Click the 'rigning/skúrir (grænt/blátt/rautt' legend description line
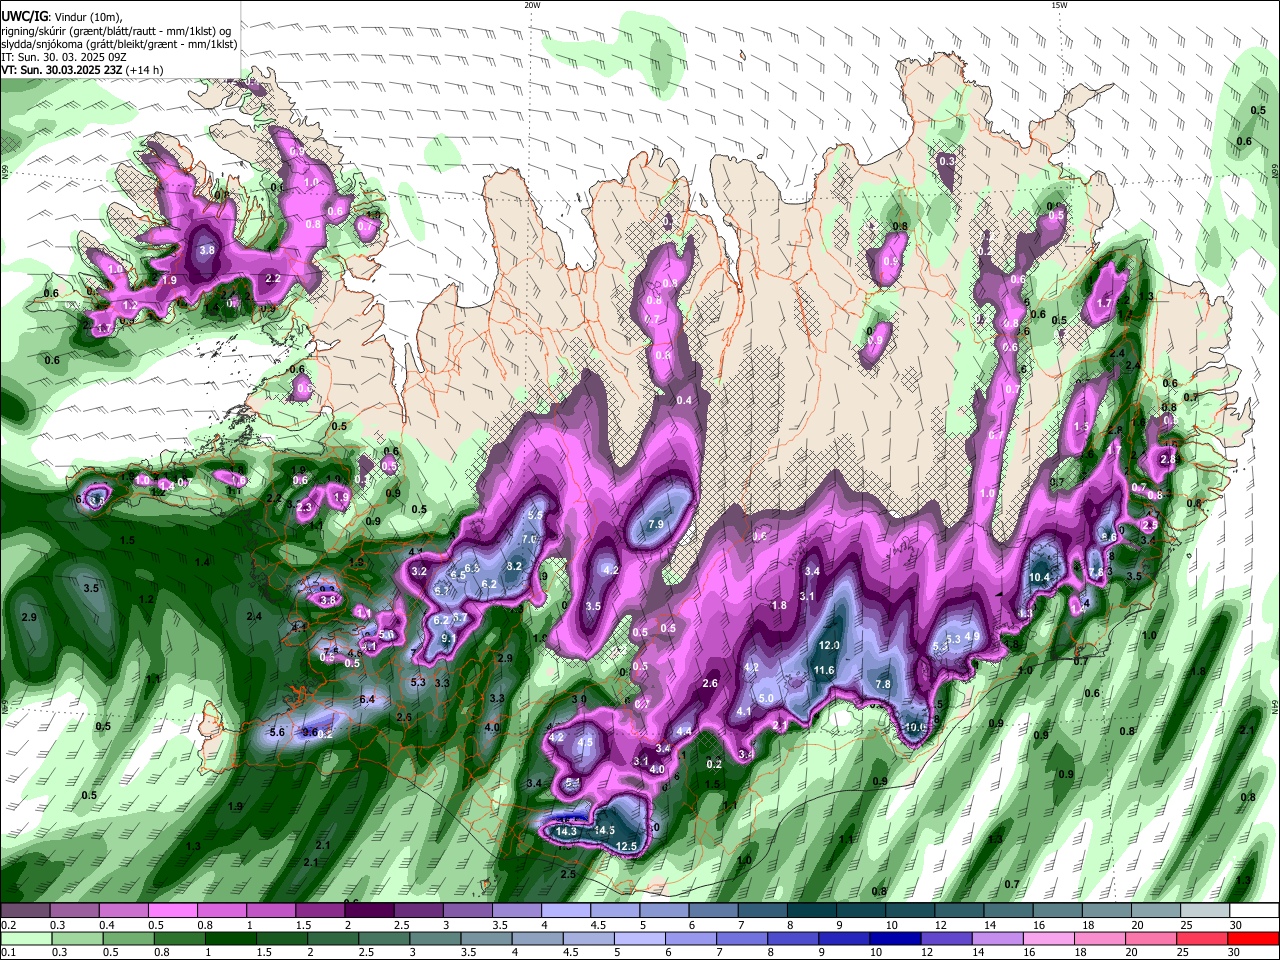The image size is (1280, 960). (115, 31)
